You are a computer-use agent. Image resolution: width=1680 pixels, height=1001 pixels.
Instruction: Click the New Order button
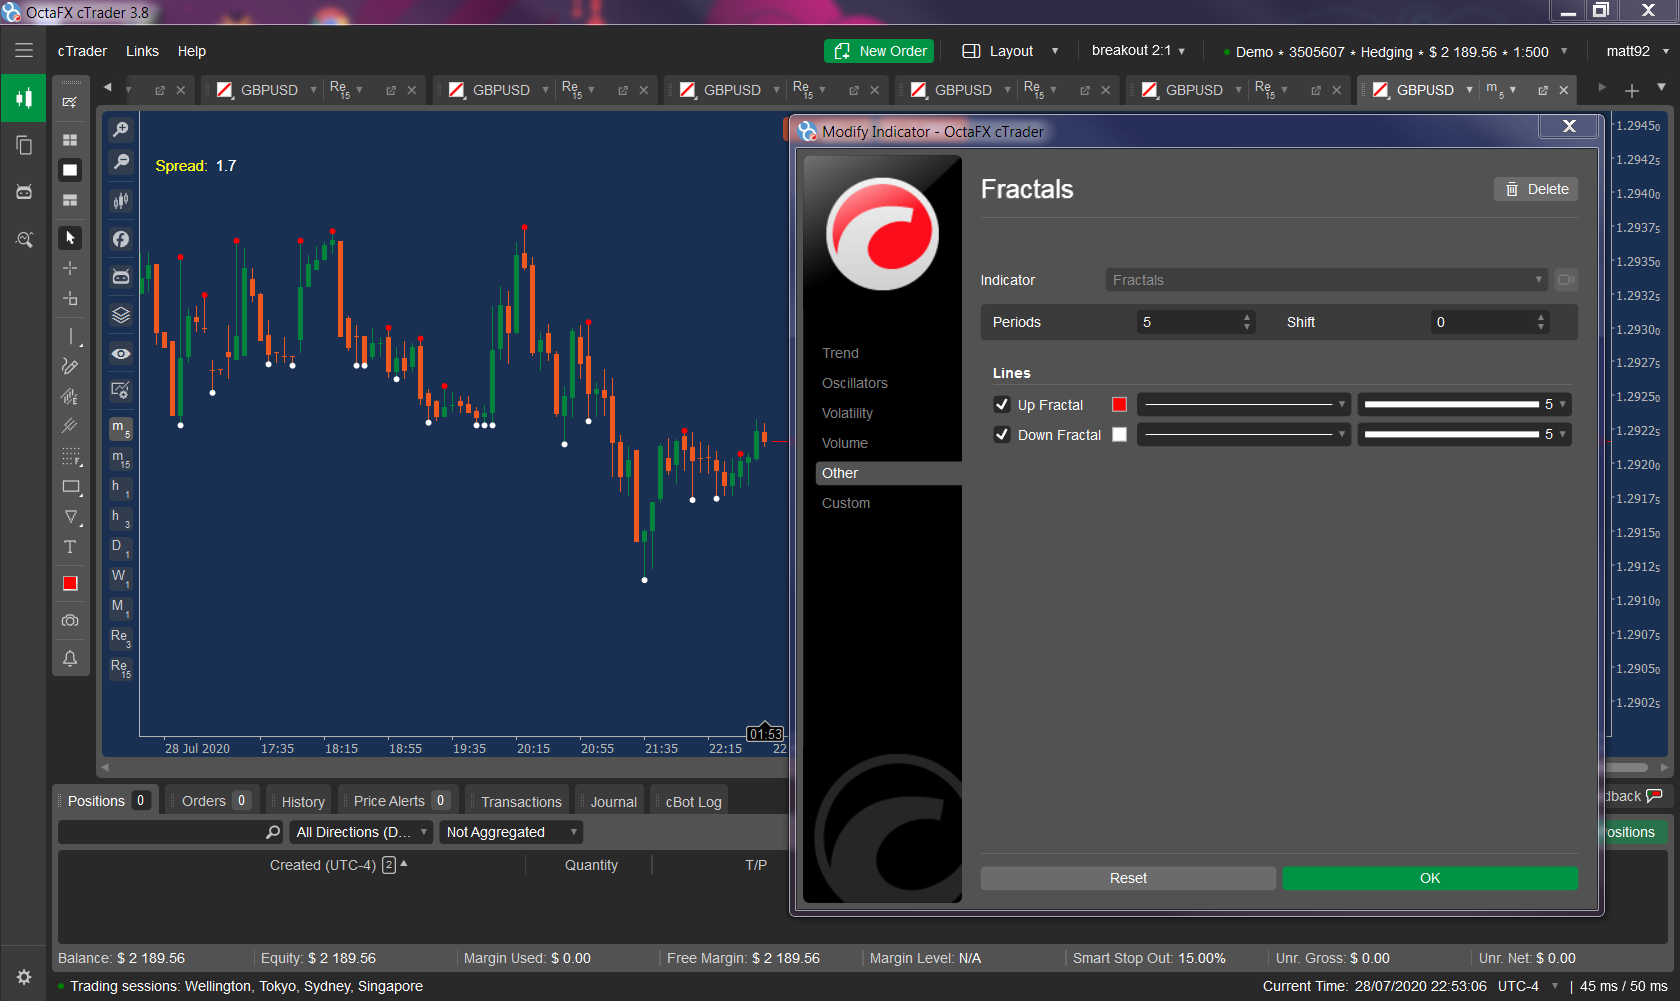(880, 51)
